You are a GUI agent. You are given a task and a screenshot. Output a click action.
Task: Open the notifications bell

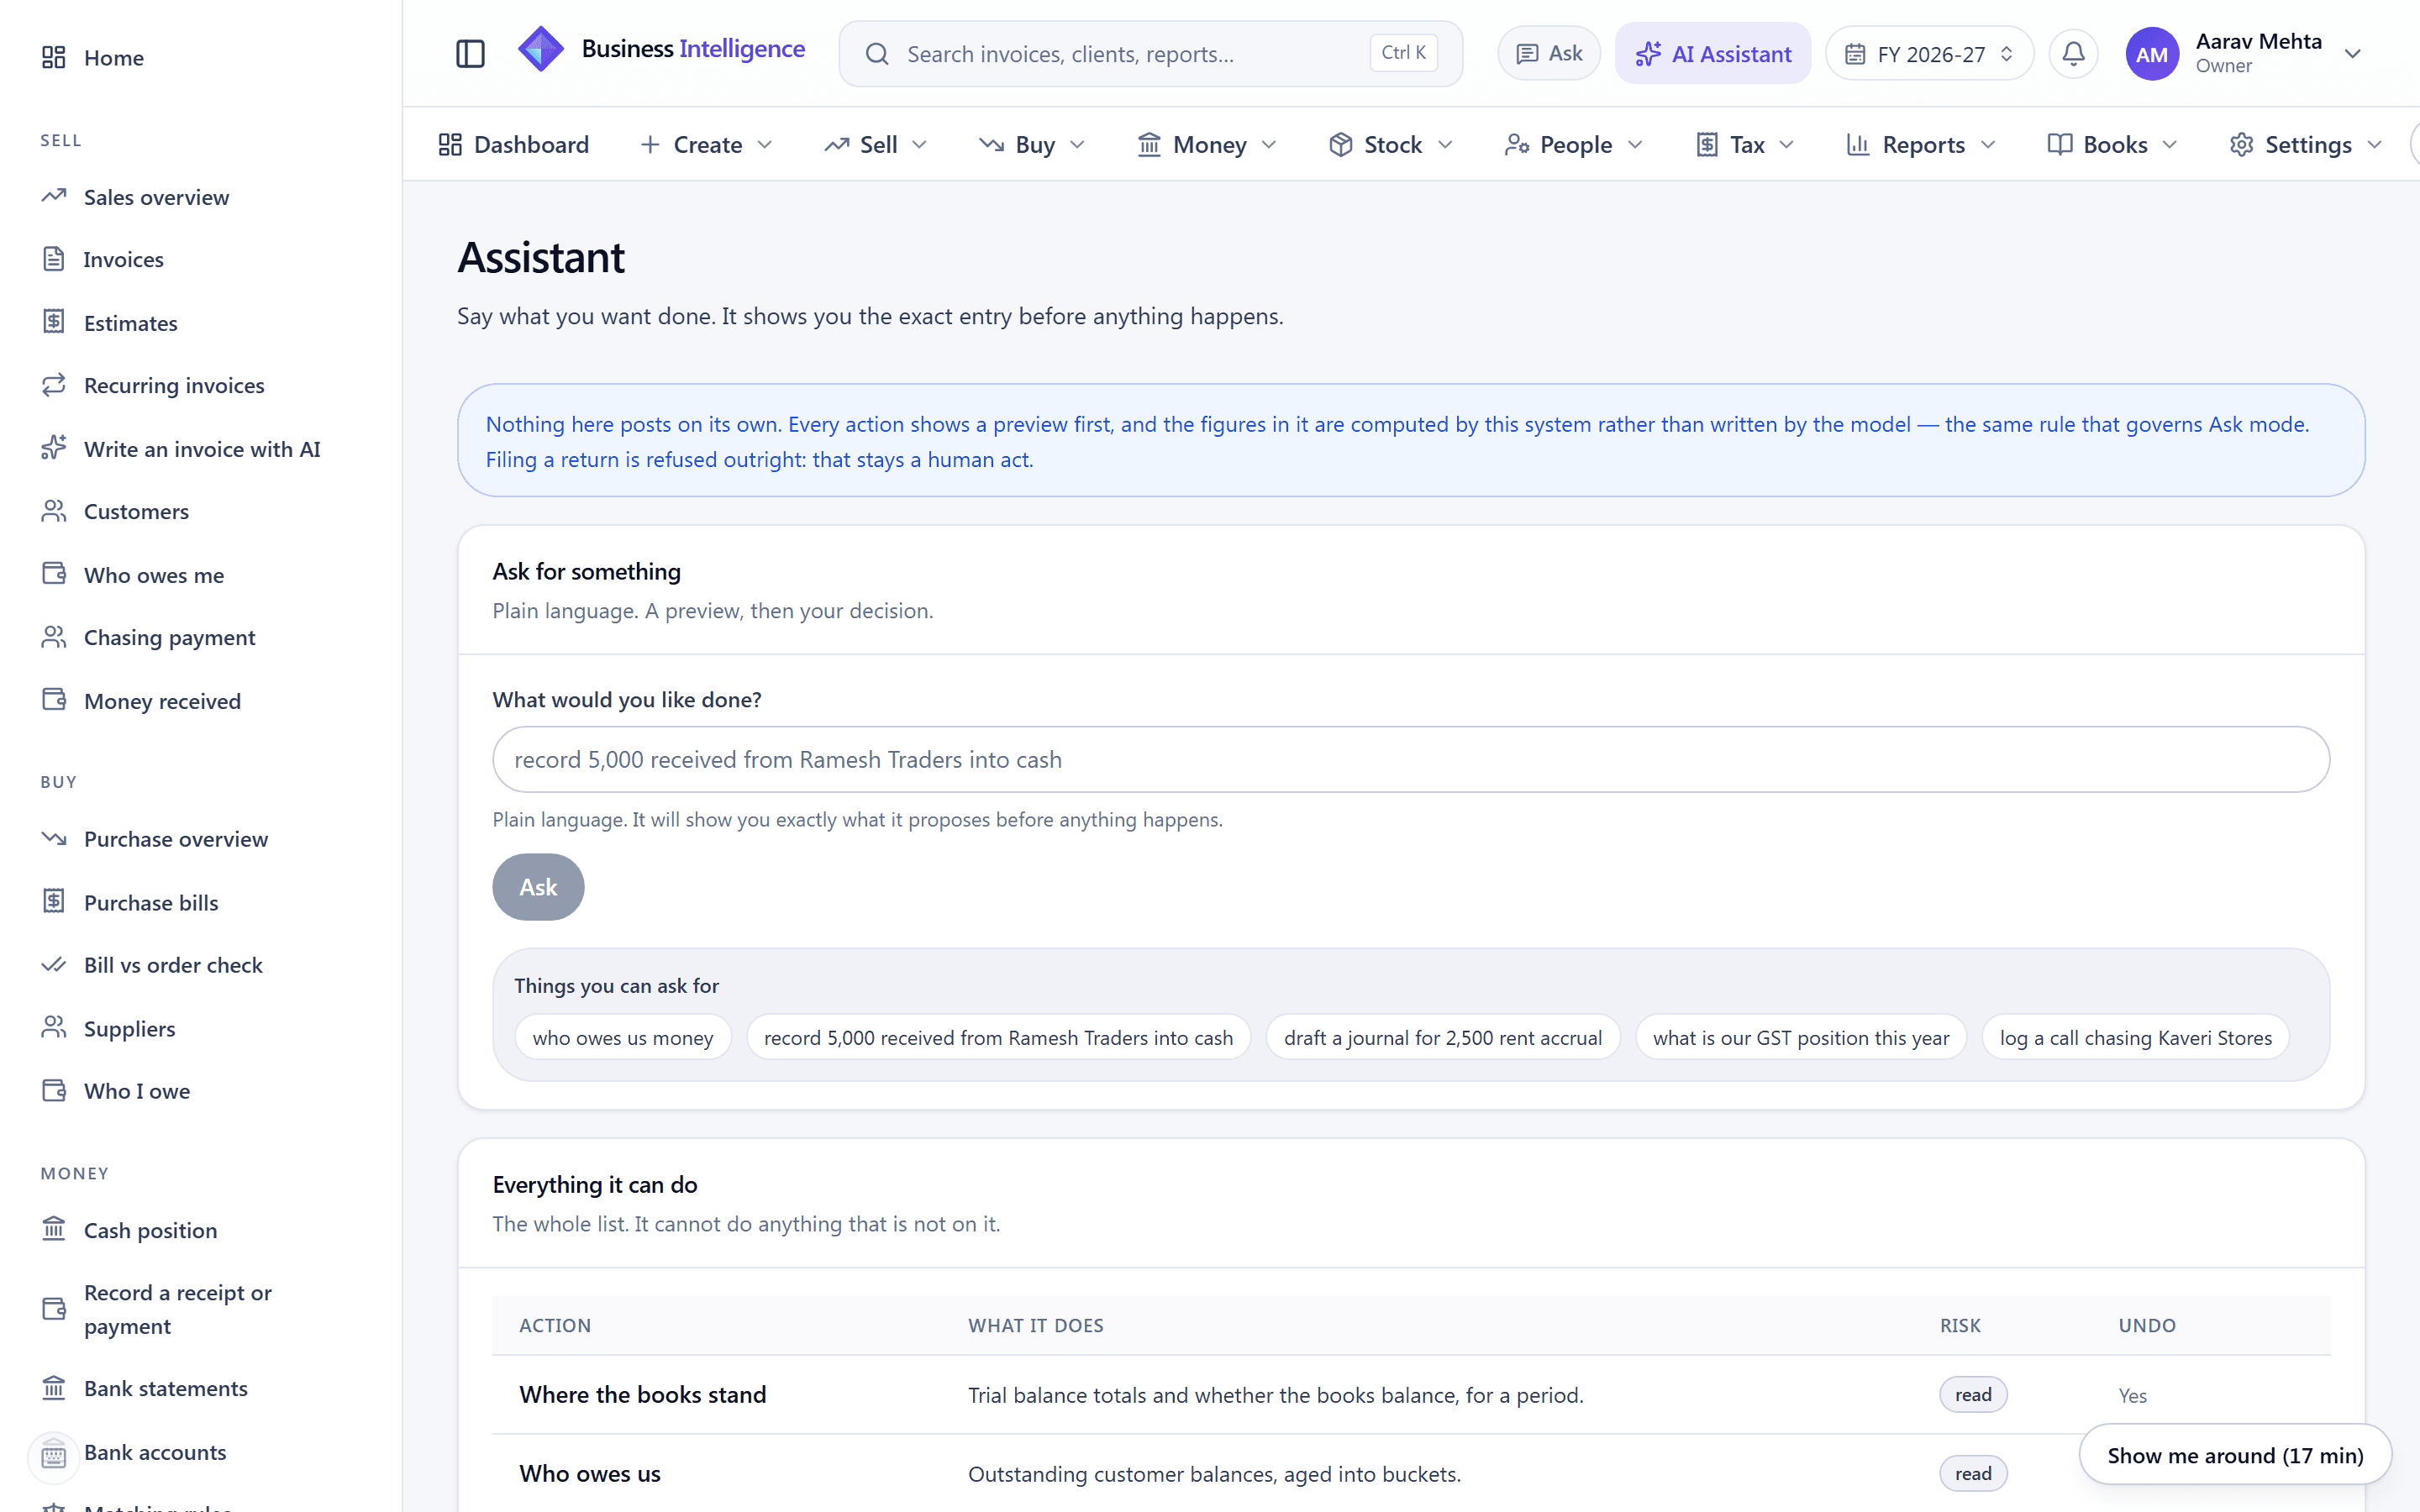(2073, 53)
